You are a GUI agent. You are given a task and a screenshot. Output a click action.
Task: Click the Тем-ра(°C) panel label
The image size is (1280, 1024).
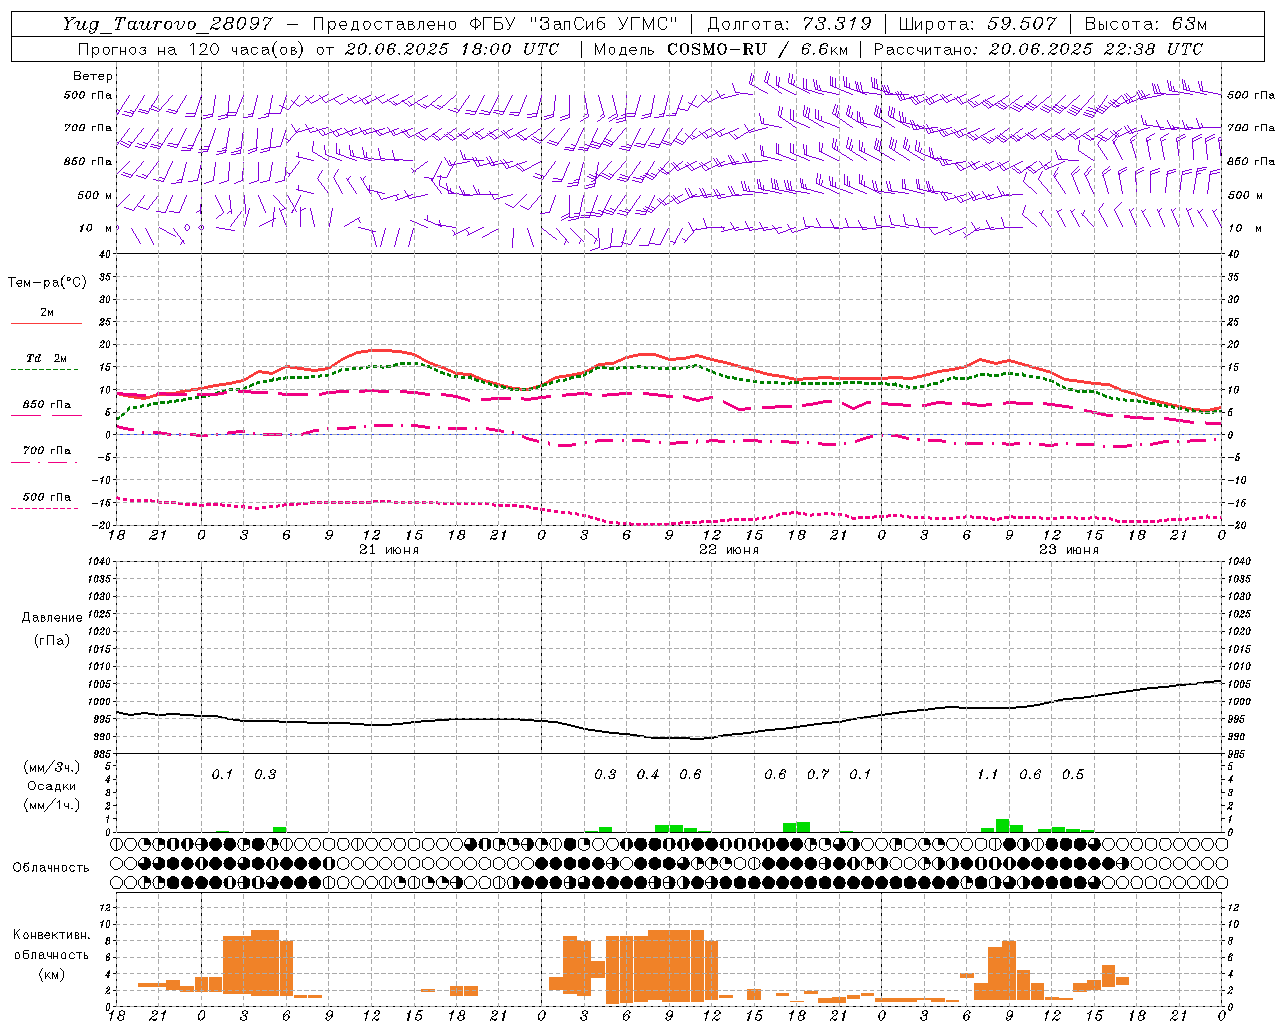[47, 283]
